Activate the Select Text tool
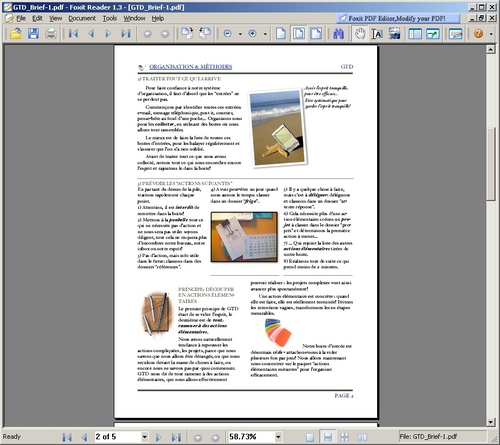 point(377,34)
